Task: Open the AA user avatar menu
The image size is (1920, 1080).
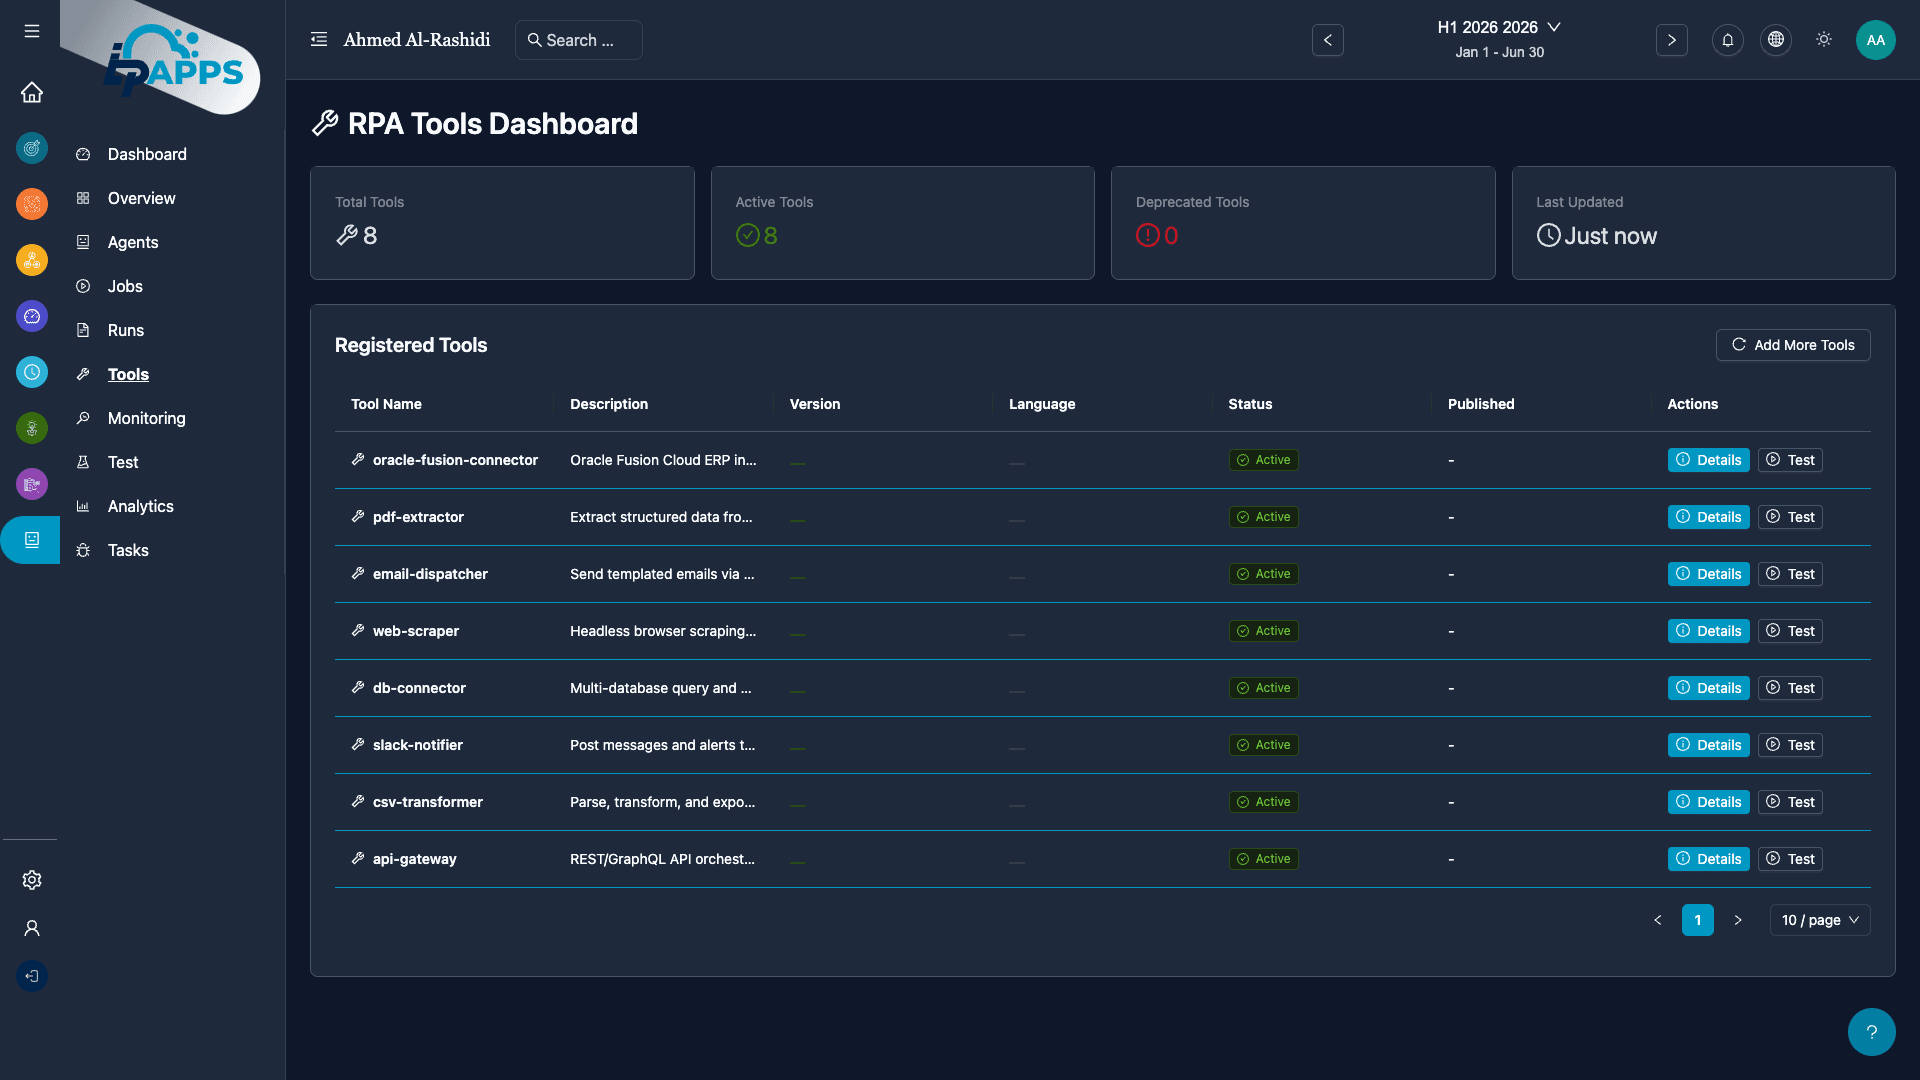Action: point(1875,40)
